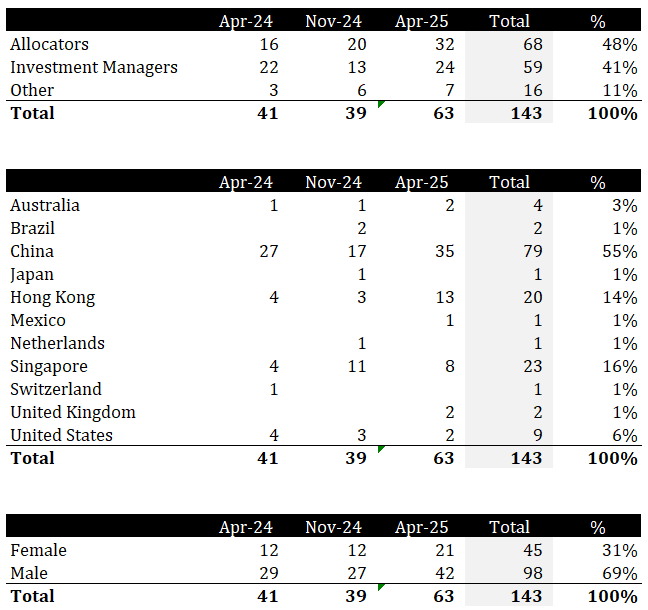This screenshot has height=610, width=648.
Task: Select Female Apr-25 value 21
Action: 445,550
